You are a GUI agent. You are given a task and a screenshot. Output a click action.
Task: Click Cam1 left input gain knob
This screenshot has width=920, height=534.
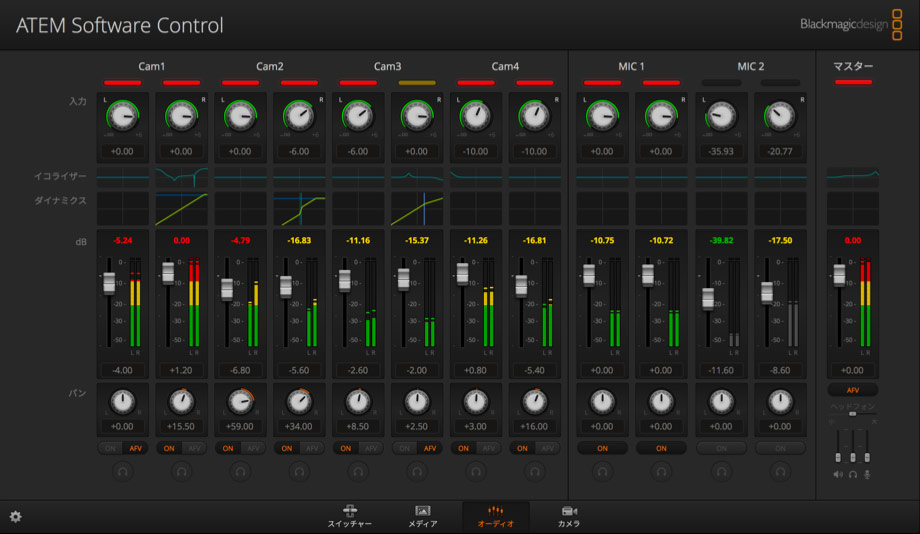pos(123,116)
